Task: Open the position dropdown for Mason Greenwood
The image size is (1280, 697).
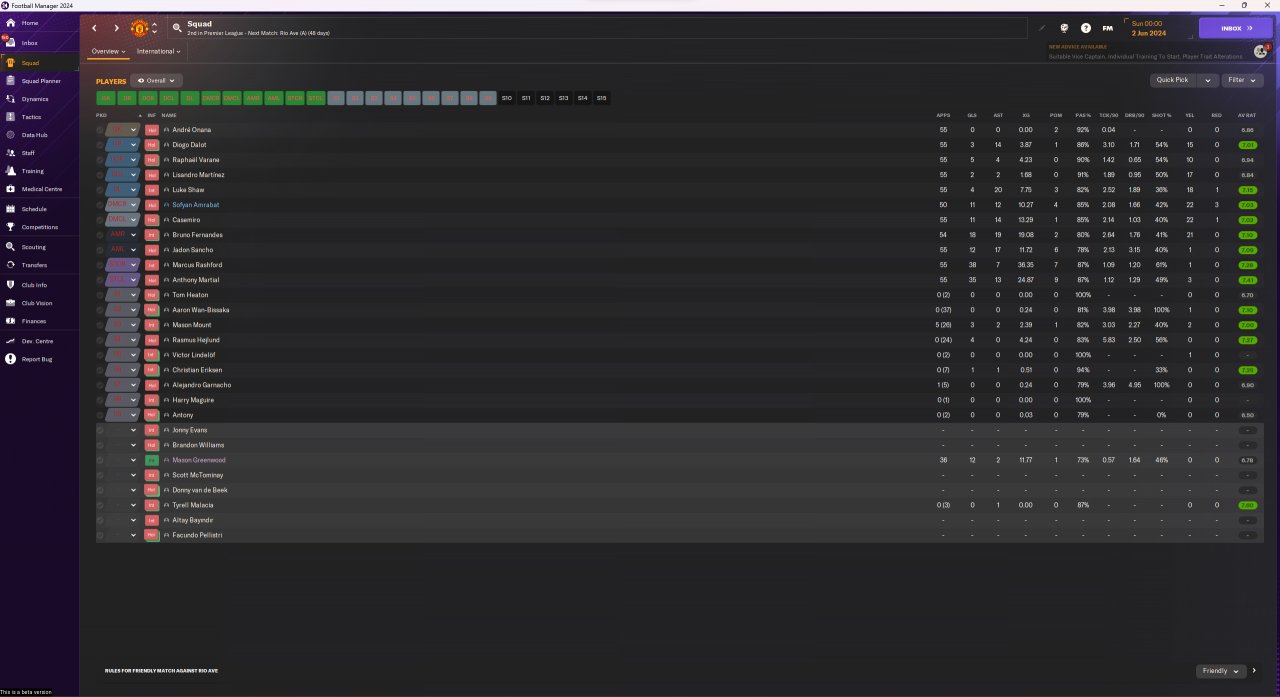Action: (133, 460)
